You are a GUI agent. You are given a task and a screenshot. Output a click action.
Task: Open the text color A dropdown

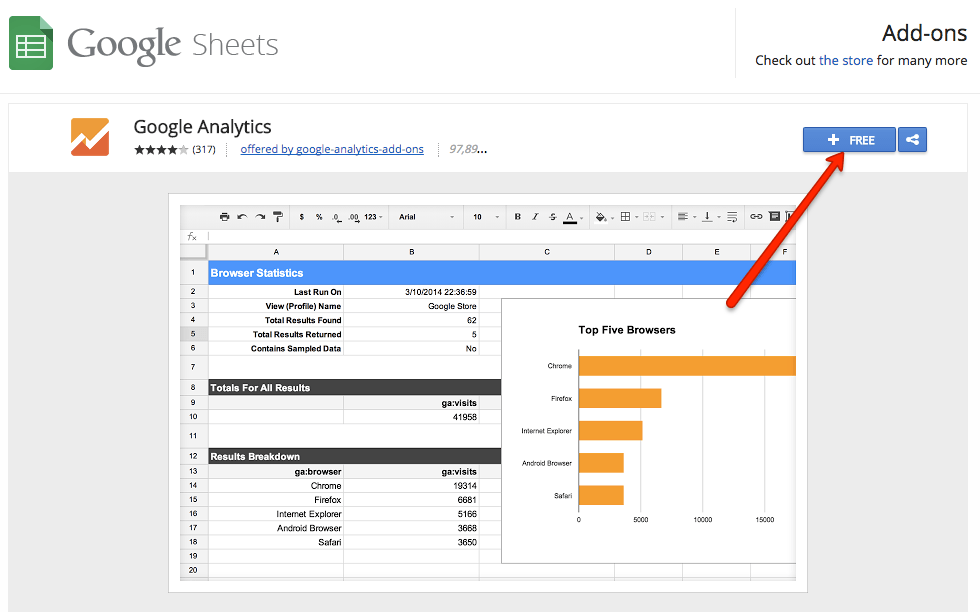[x=573, y=218]
